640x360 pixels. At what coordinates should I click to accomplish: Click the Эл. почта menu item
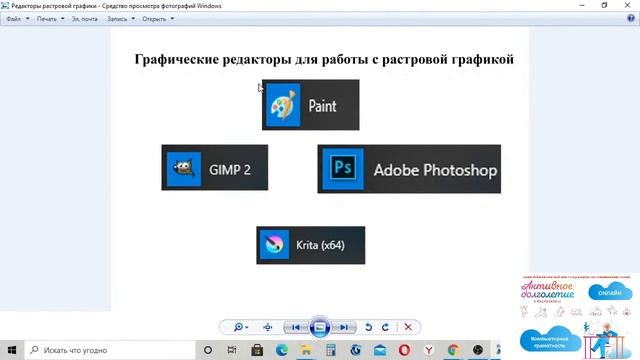pyautogui.click(x=84, y=19)
